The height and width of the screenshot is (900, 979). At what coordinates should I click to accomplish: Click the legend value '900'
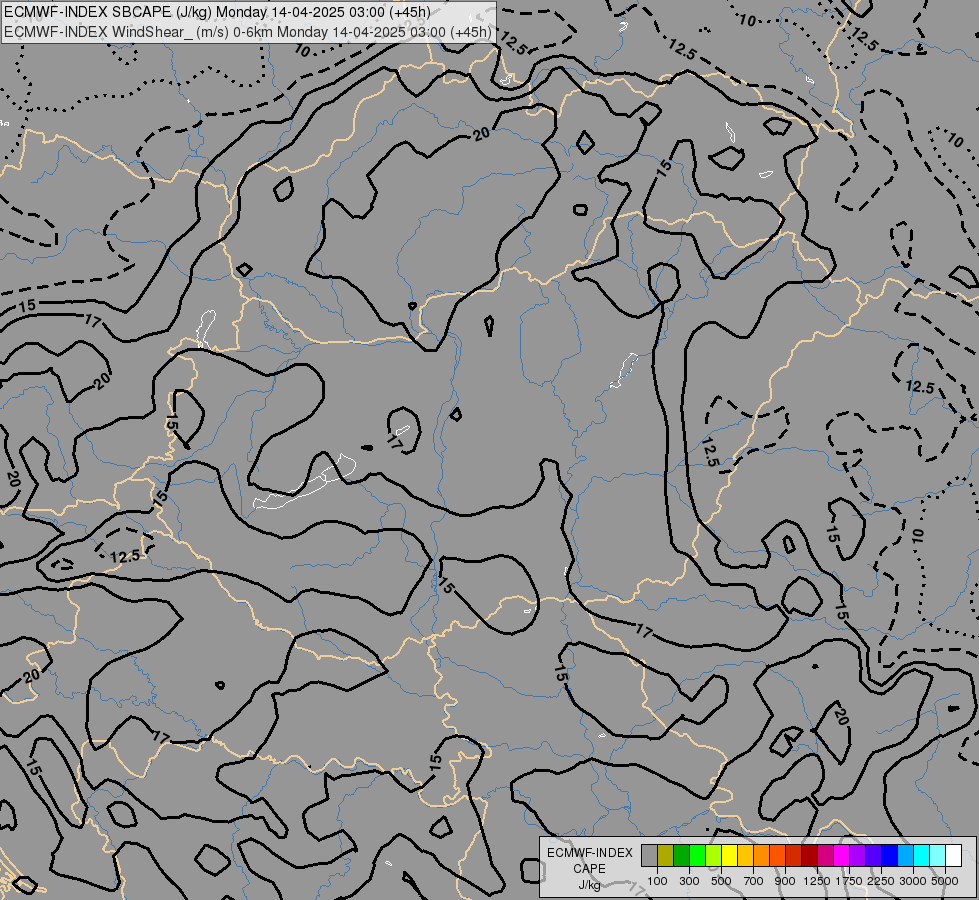785,881
